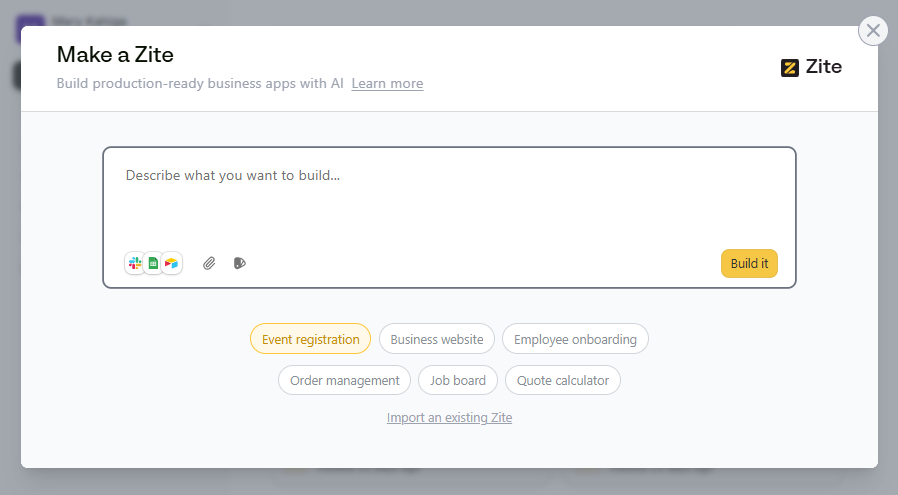Click the Make a Zite heading
Viewport: 898px width, 495px height.
point(115,55)
